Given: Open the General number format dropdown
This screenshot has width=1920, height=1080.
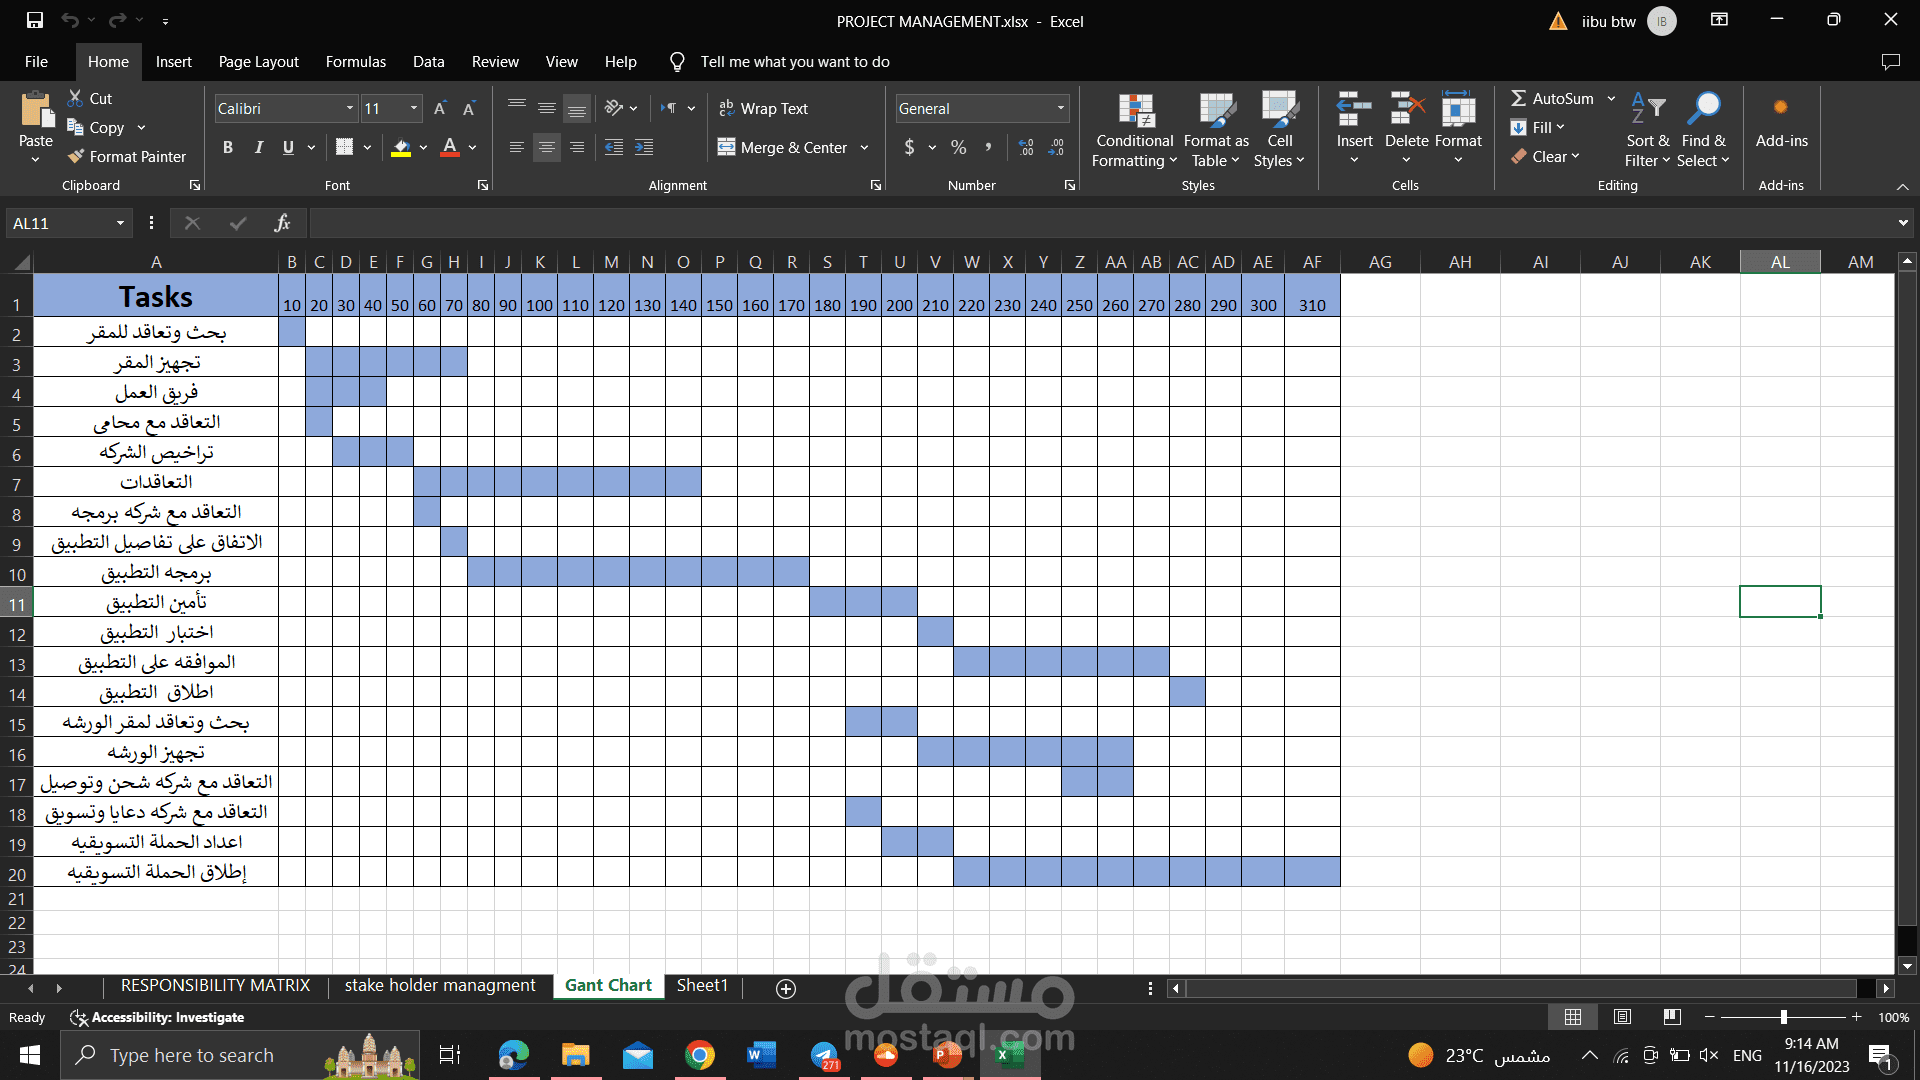Looking at the screenshot, I should pos(1060,108).
